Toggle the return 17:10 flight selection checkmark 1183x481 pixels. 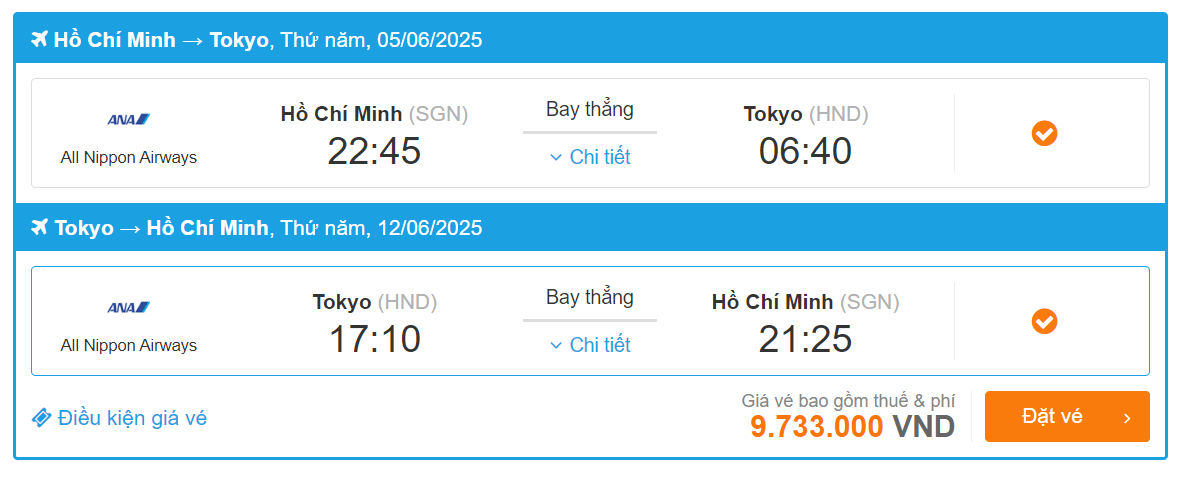coord(1044,321)
